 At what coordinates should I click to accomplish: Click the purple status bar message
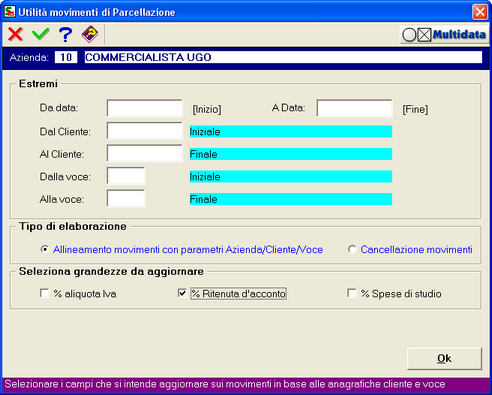[225, 384]
